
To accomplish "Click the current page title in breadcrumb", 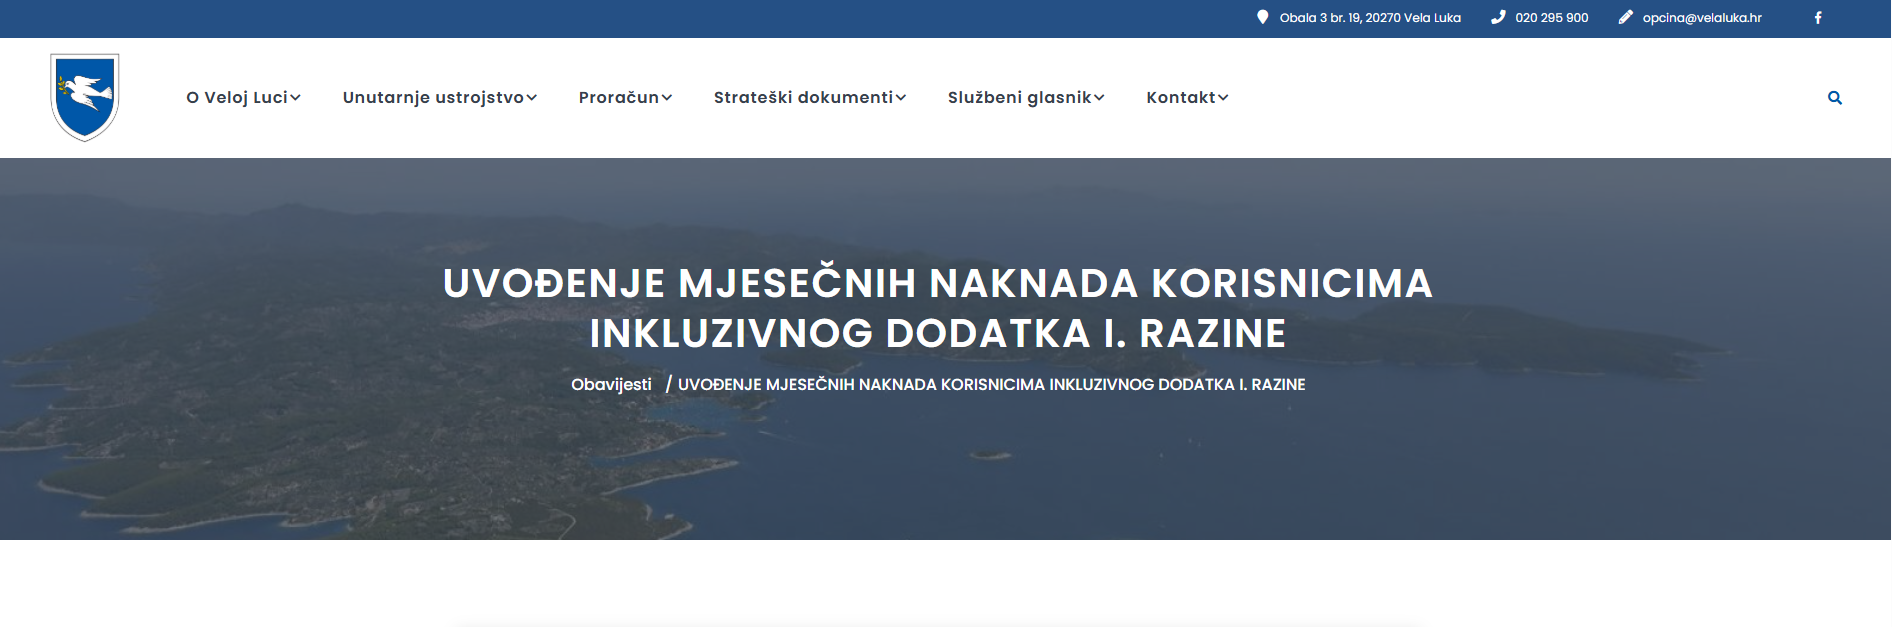I will click(x=991, y=384).
